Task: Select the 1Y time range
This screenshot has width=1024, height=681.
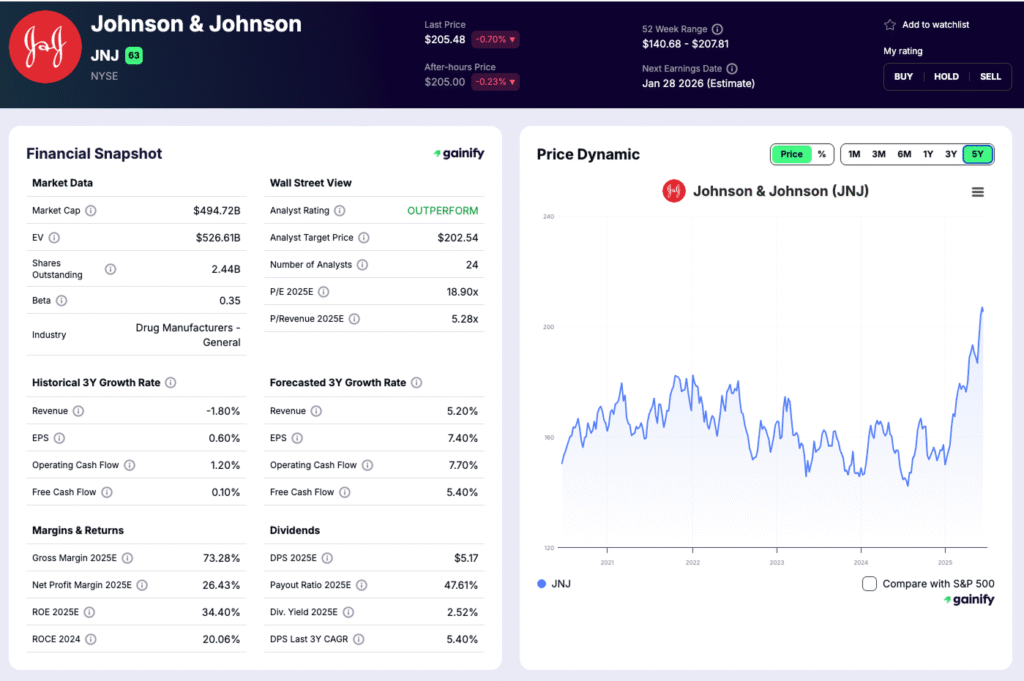Action: pyautogui.click(x=929, y=154)
